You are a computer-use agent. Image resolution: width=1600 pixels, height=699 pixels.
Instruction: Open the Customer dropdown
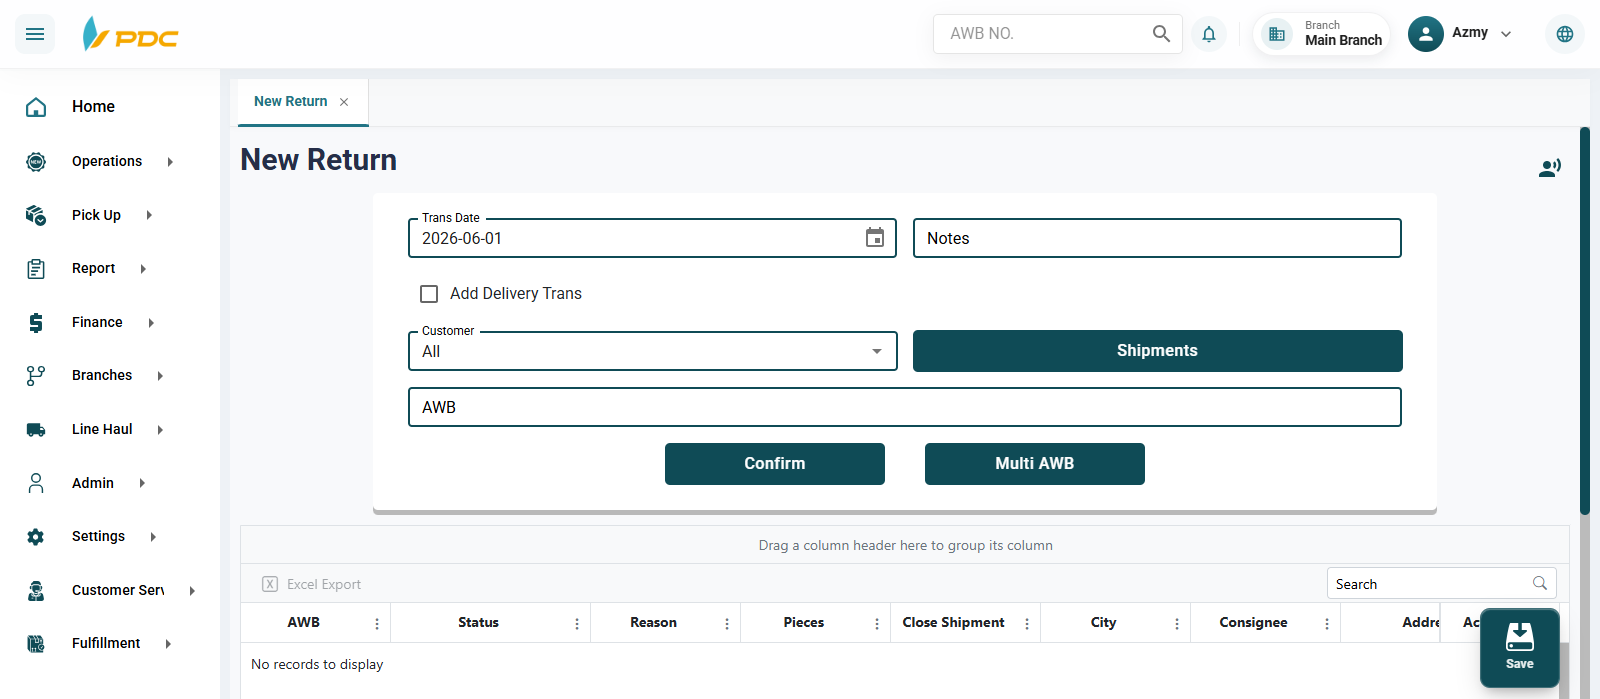(x=653, y=351)
